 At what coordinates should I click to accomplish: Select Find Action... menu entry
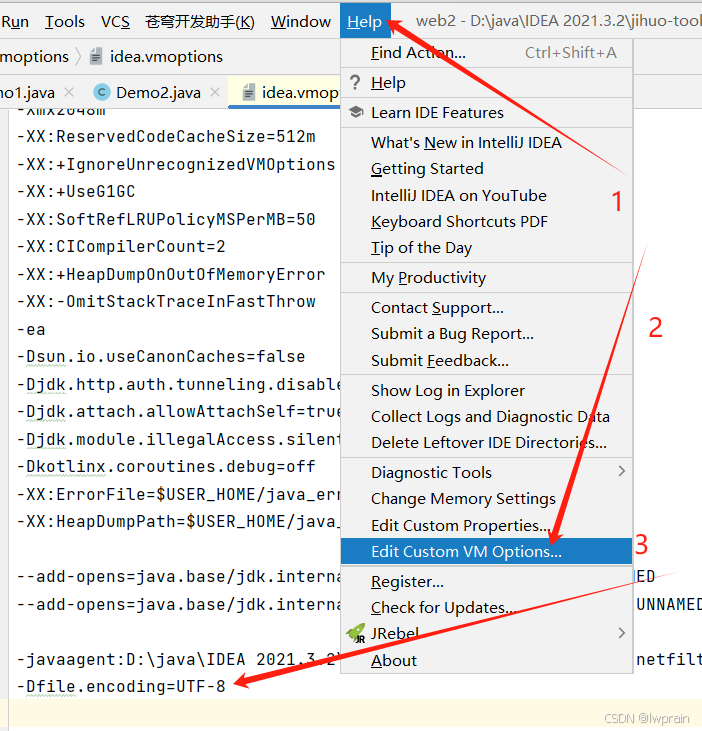[x=486, y=53]
